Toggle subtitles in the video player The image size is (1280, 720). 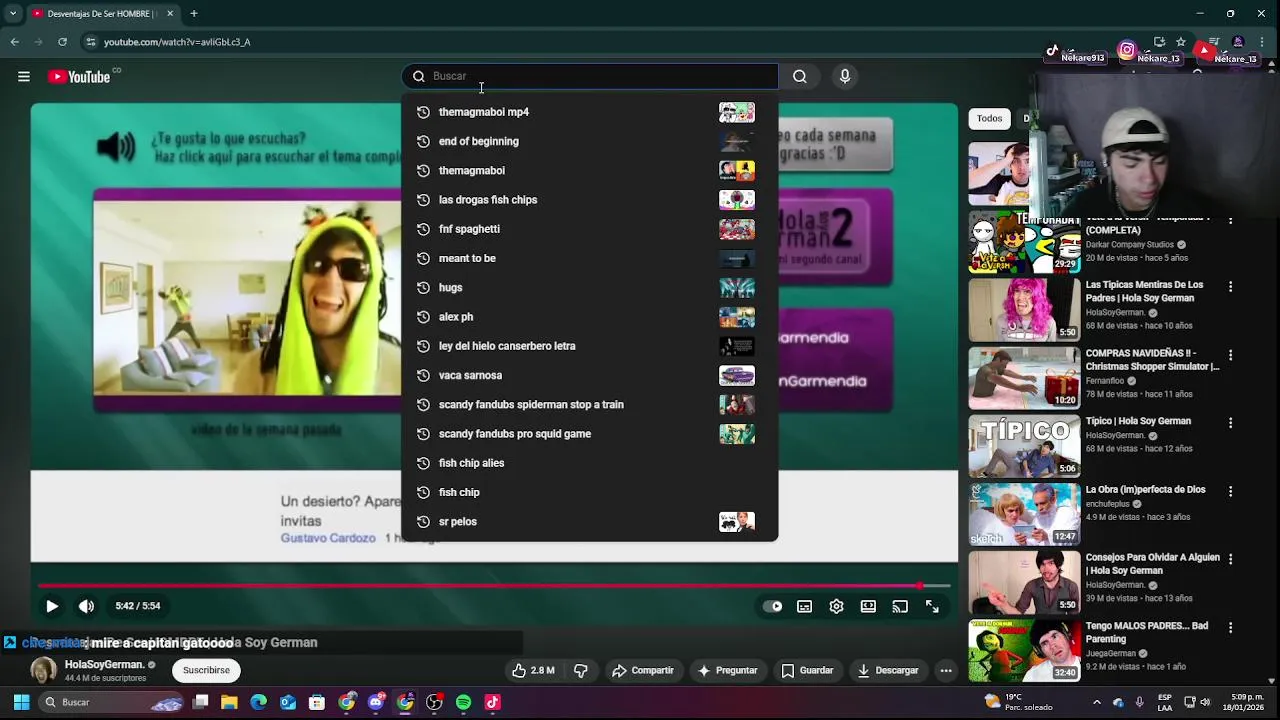(x=804, y=606)
